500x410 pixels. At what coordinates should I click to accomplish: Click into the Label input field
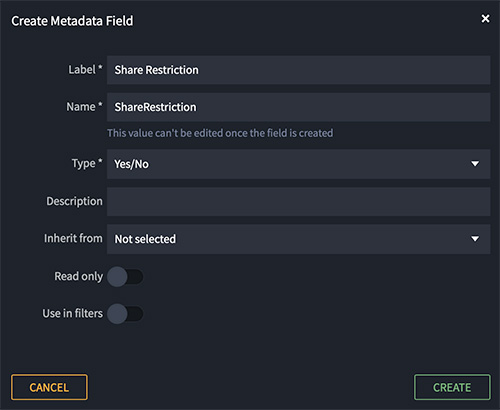pyautogui.click(x=298, y=70)
